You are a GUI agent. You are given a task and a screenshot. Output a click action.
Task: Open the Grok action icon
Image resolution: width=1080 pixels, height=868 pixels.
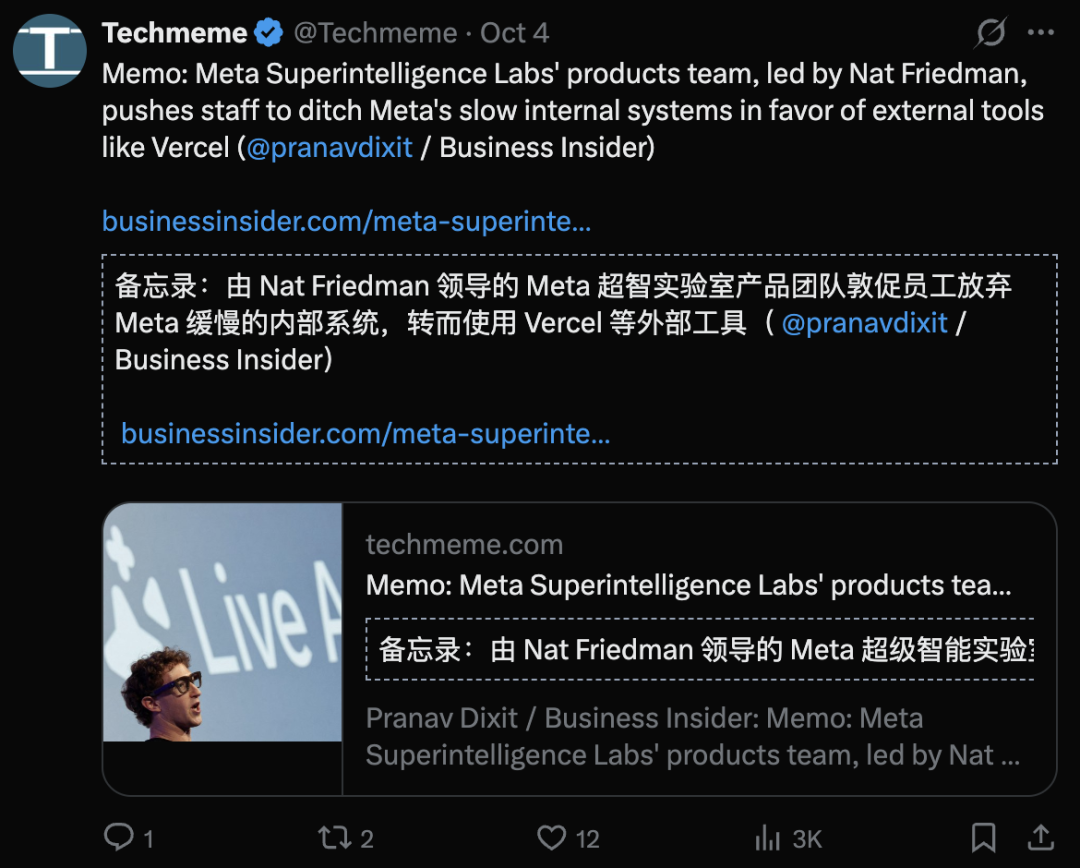[x=990, y=33]
